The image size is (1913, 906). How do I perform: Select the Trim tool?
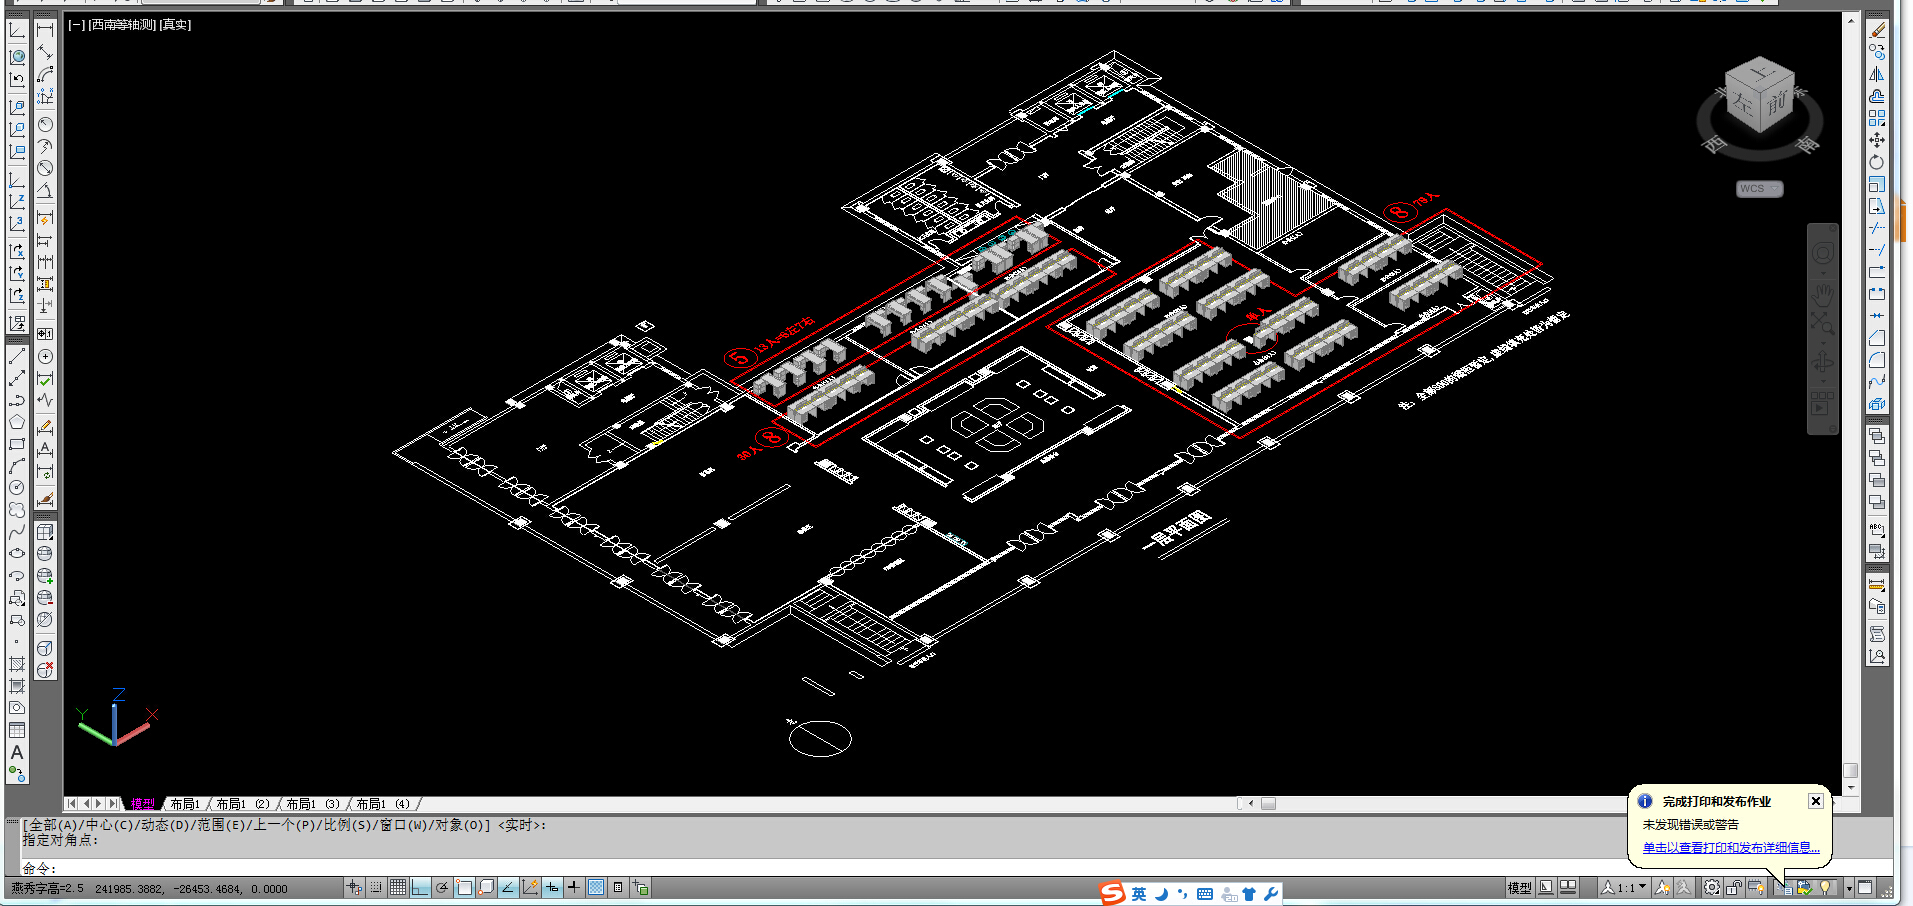(1877, 228)
